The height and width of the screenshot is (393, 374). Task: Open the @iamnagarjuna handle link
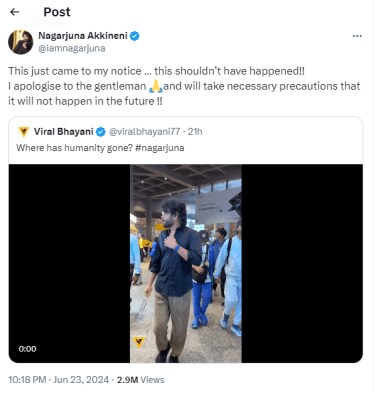72,48
